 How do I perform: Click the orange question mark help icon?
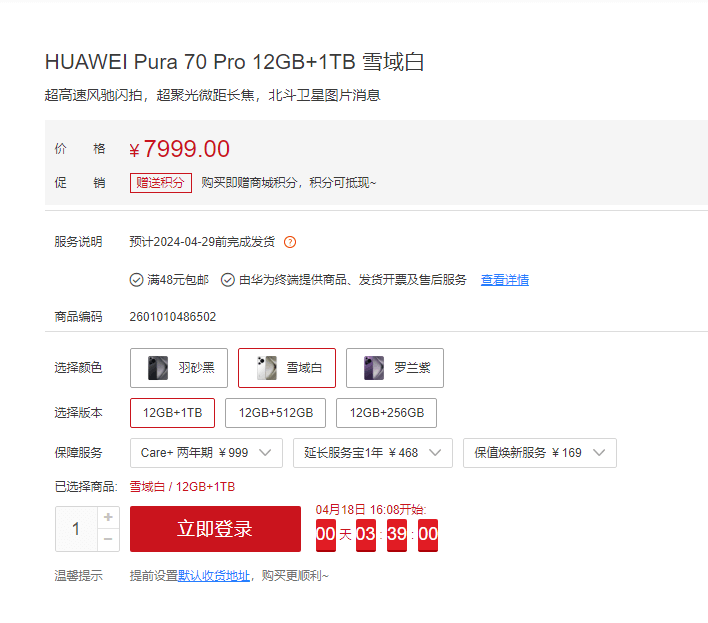[x=290, y=242]
